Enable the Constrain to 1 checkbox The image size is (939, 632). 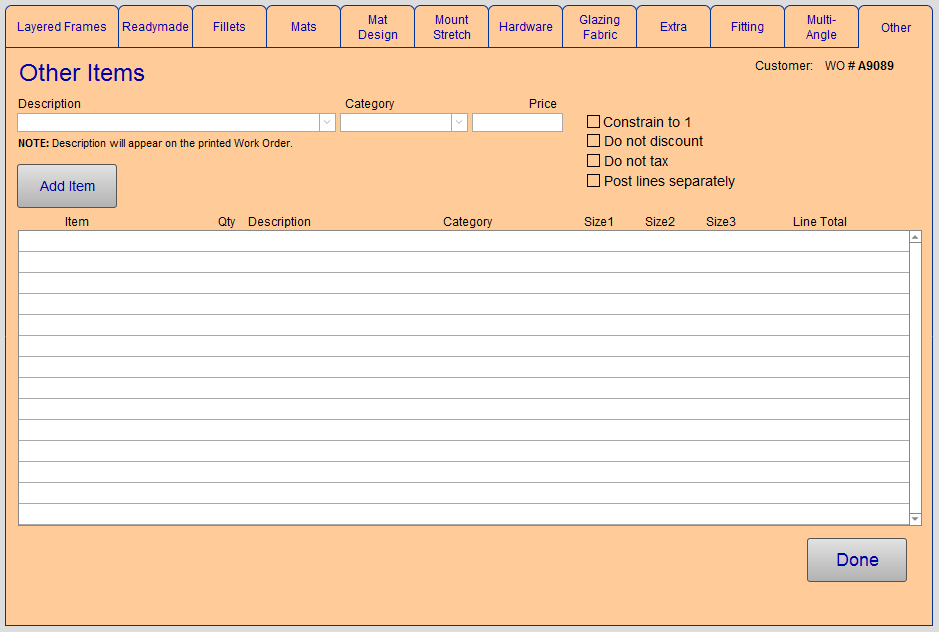593,122
